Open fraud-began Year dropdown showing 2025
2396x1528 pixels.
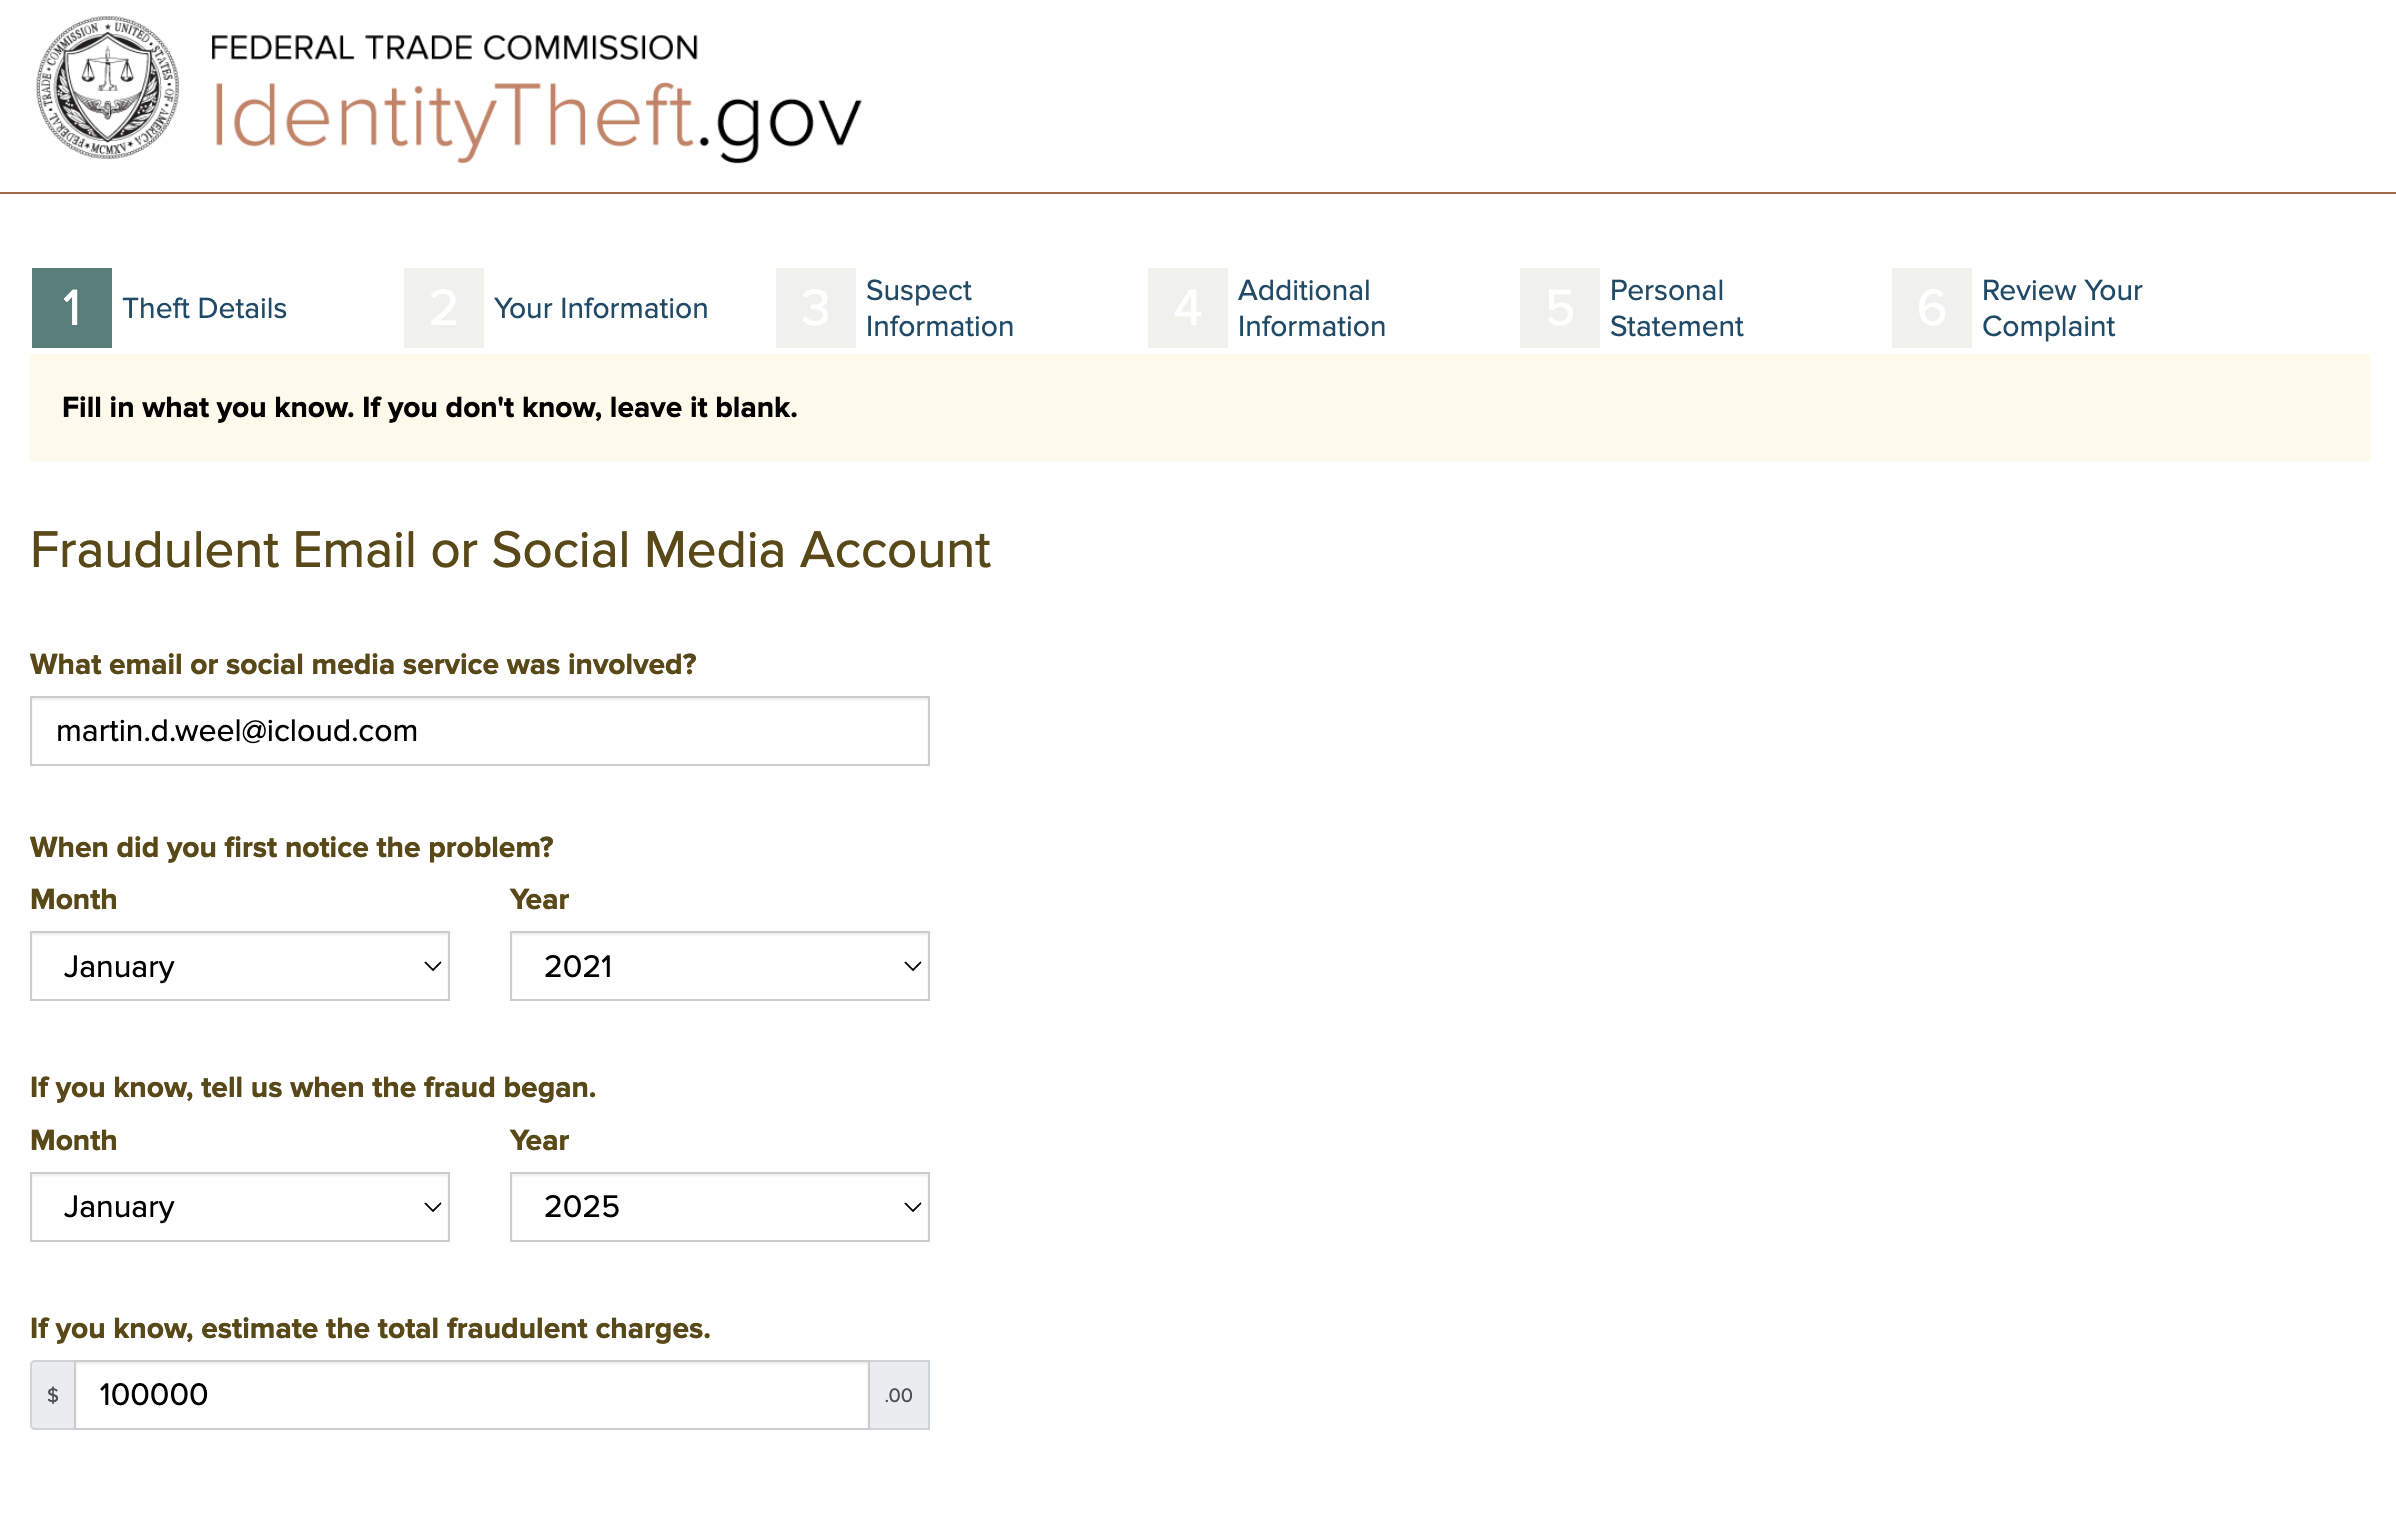click(720, 1207)
